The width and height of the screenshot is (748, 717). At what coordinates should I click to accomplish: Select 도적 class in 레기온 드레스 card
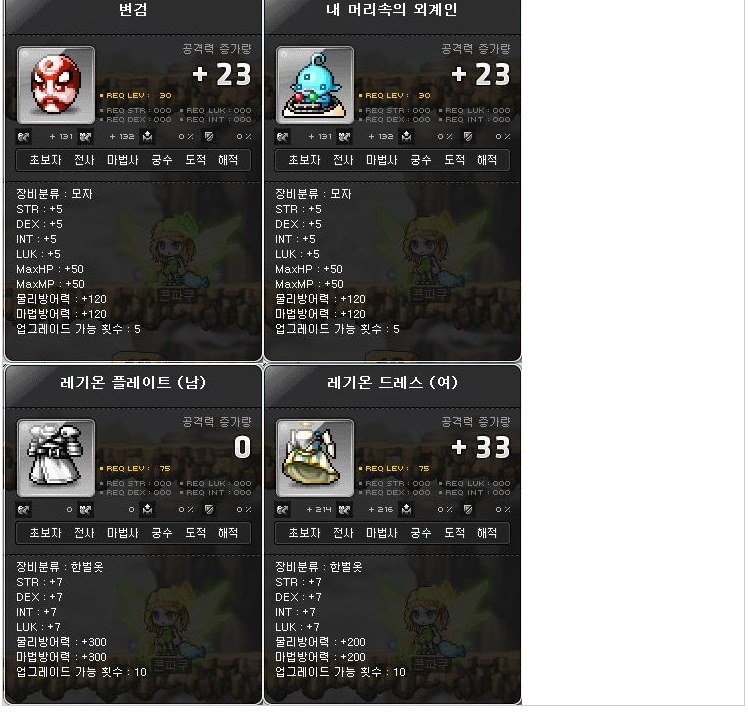coord(455,533)
